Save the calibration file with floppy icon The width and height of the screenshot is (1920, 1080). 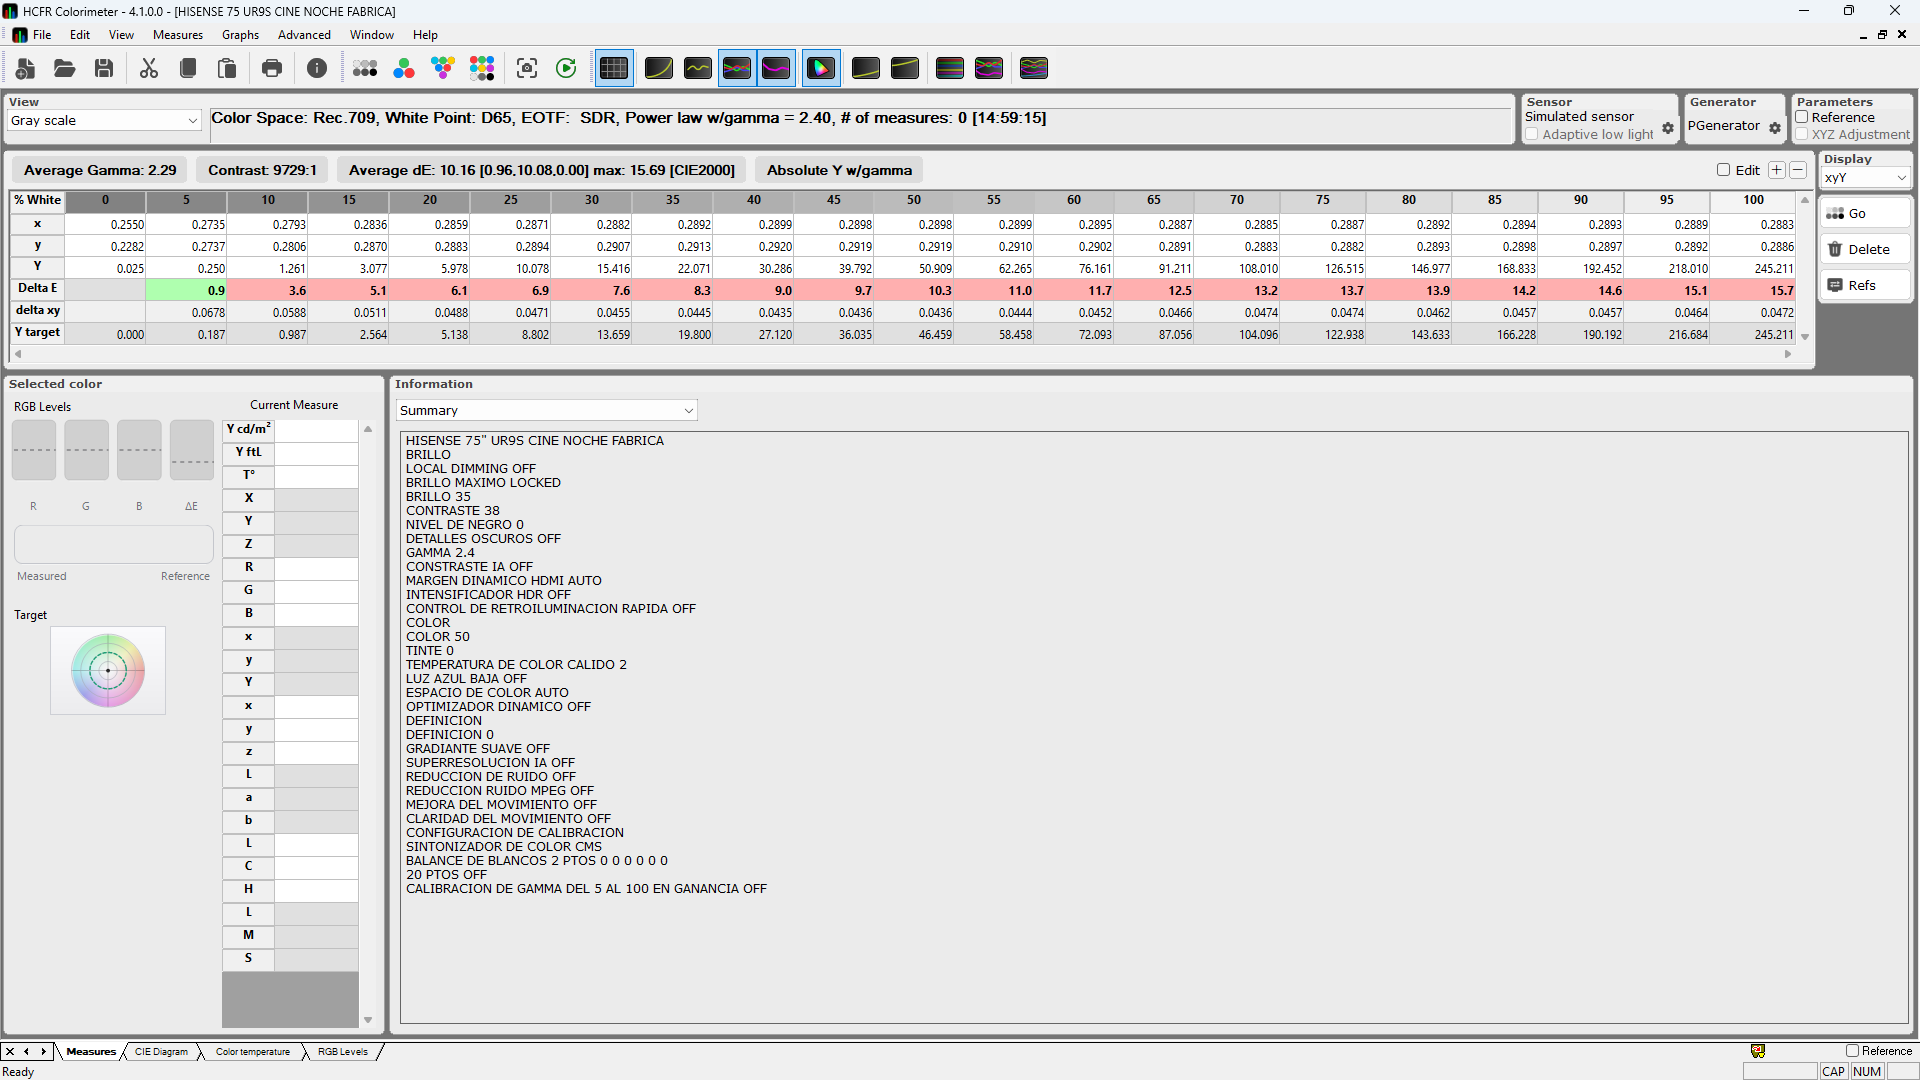[104, 68]
